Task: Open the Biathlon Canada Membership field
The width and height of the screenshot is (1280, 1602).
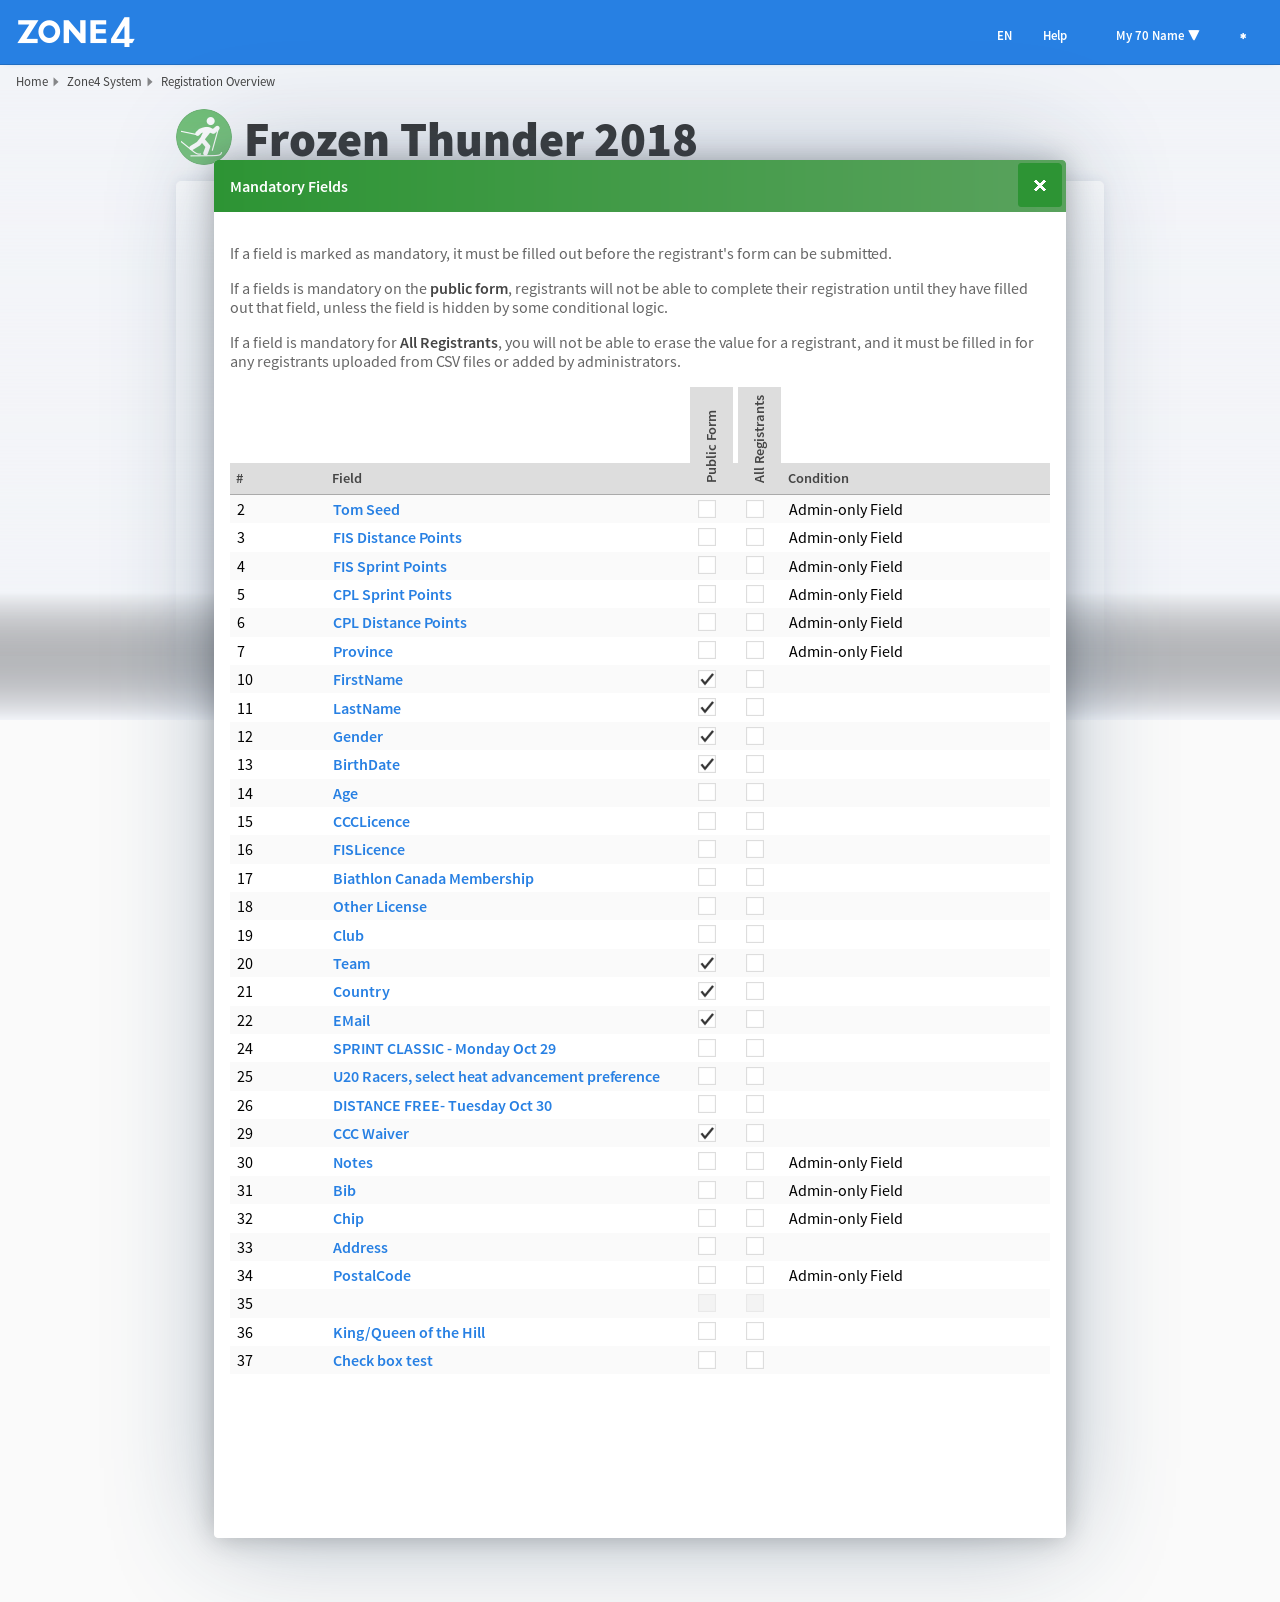Action: point(433,879)
